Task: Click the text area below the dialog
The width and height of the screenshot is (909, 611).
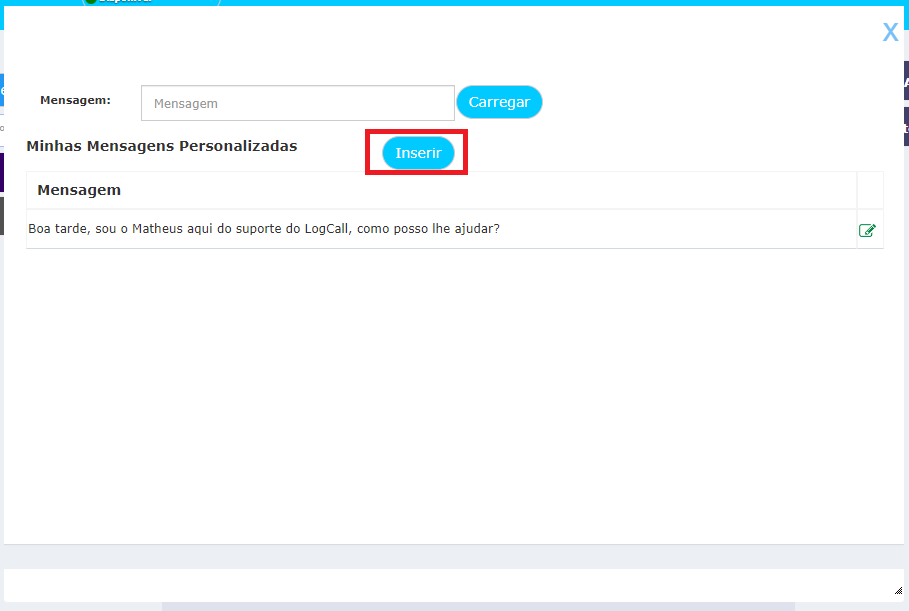Action: pyautogui.click(x=453, y=585)
